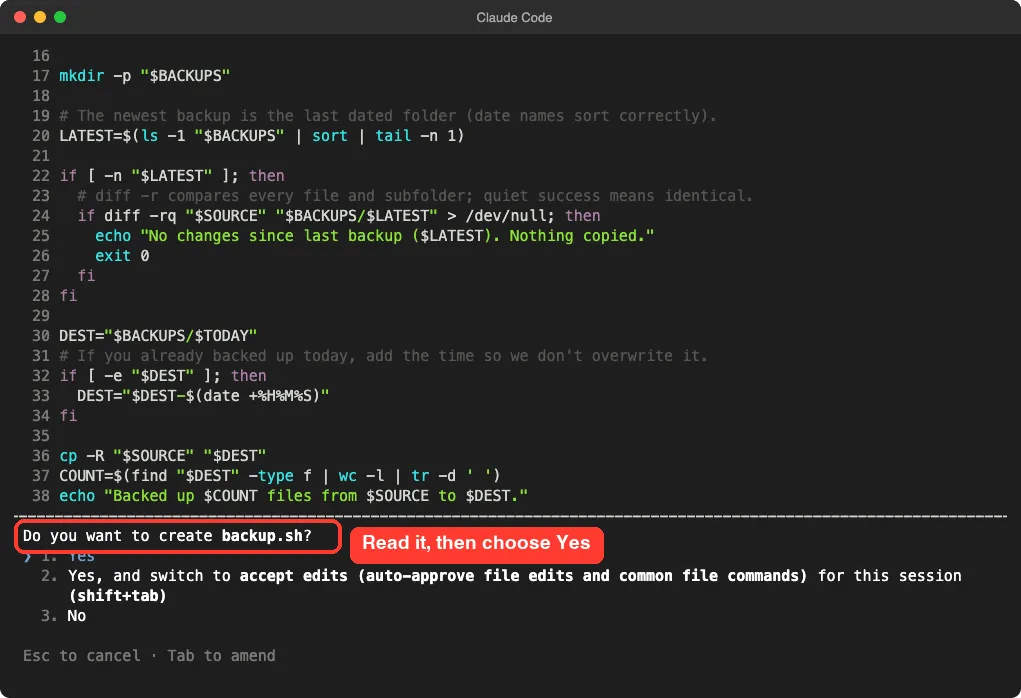Viewport: 1021px width, 698px height.
Task: Click the exit 0 line
Action: 122,255
